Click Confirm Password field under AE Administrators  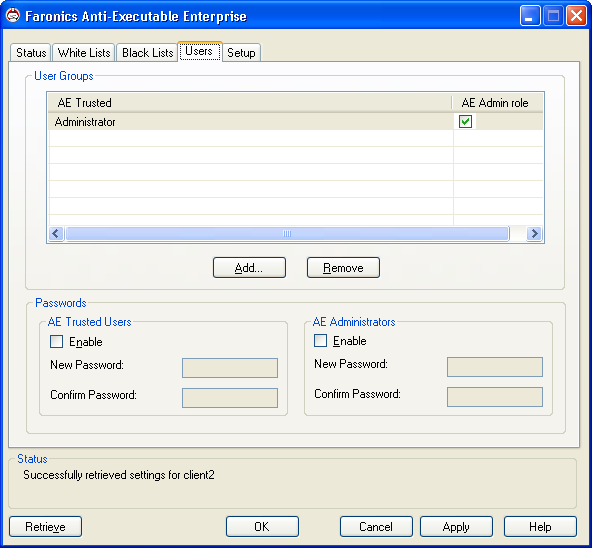[x=495, y=397]
